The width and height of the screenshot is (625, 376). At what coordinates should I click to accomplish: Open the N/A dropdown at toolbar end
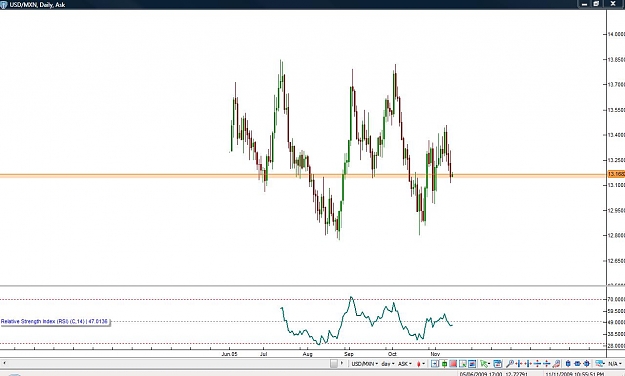(x=614, y=364)
